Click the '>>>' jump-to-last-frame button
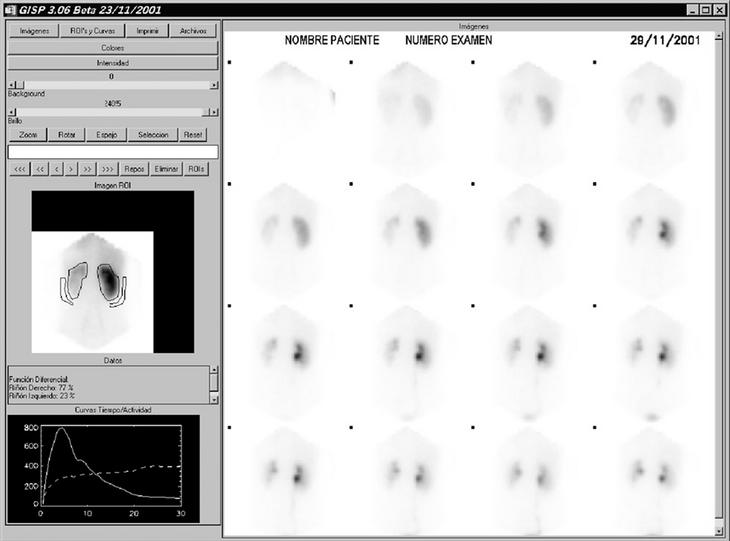Viewport: 730px width, 541px height. [107, 169]
